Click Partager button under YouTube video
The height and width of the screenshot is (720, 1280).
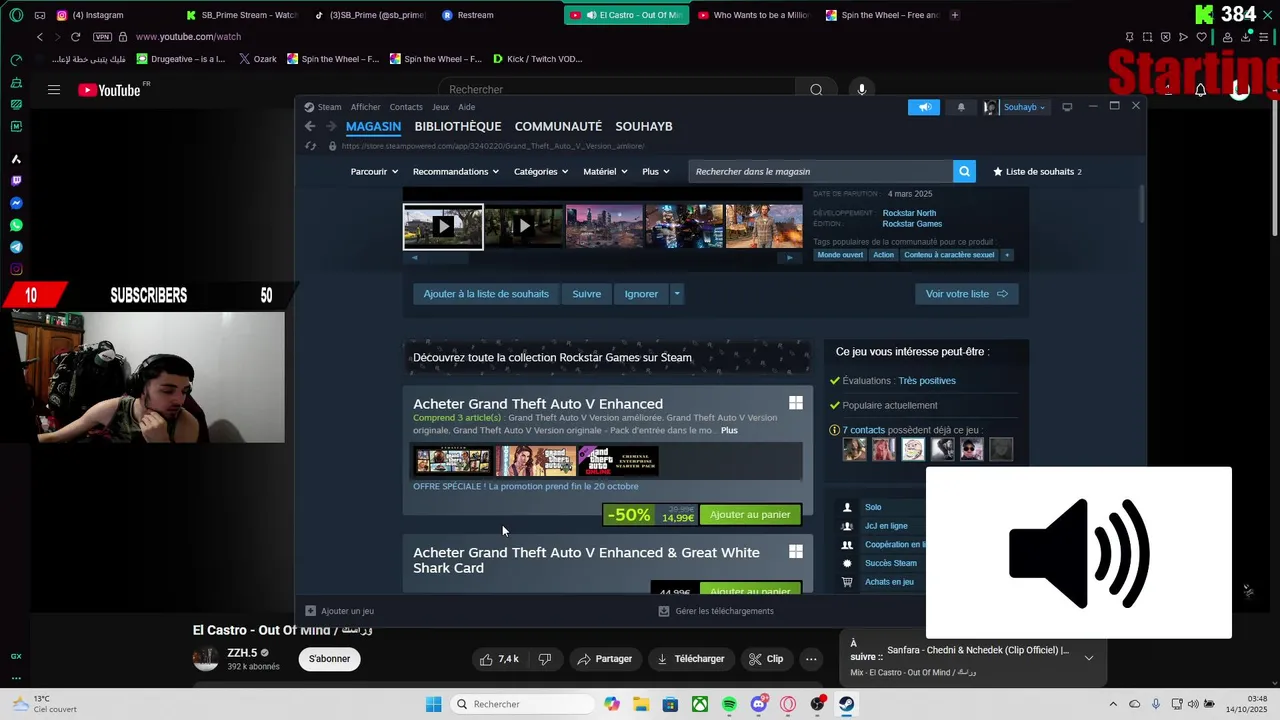coord(605,659)
